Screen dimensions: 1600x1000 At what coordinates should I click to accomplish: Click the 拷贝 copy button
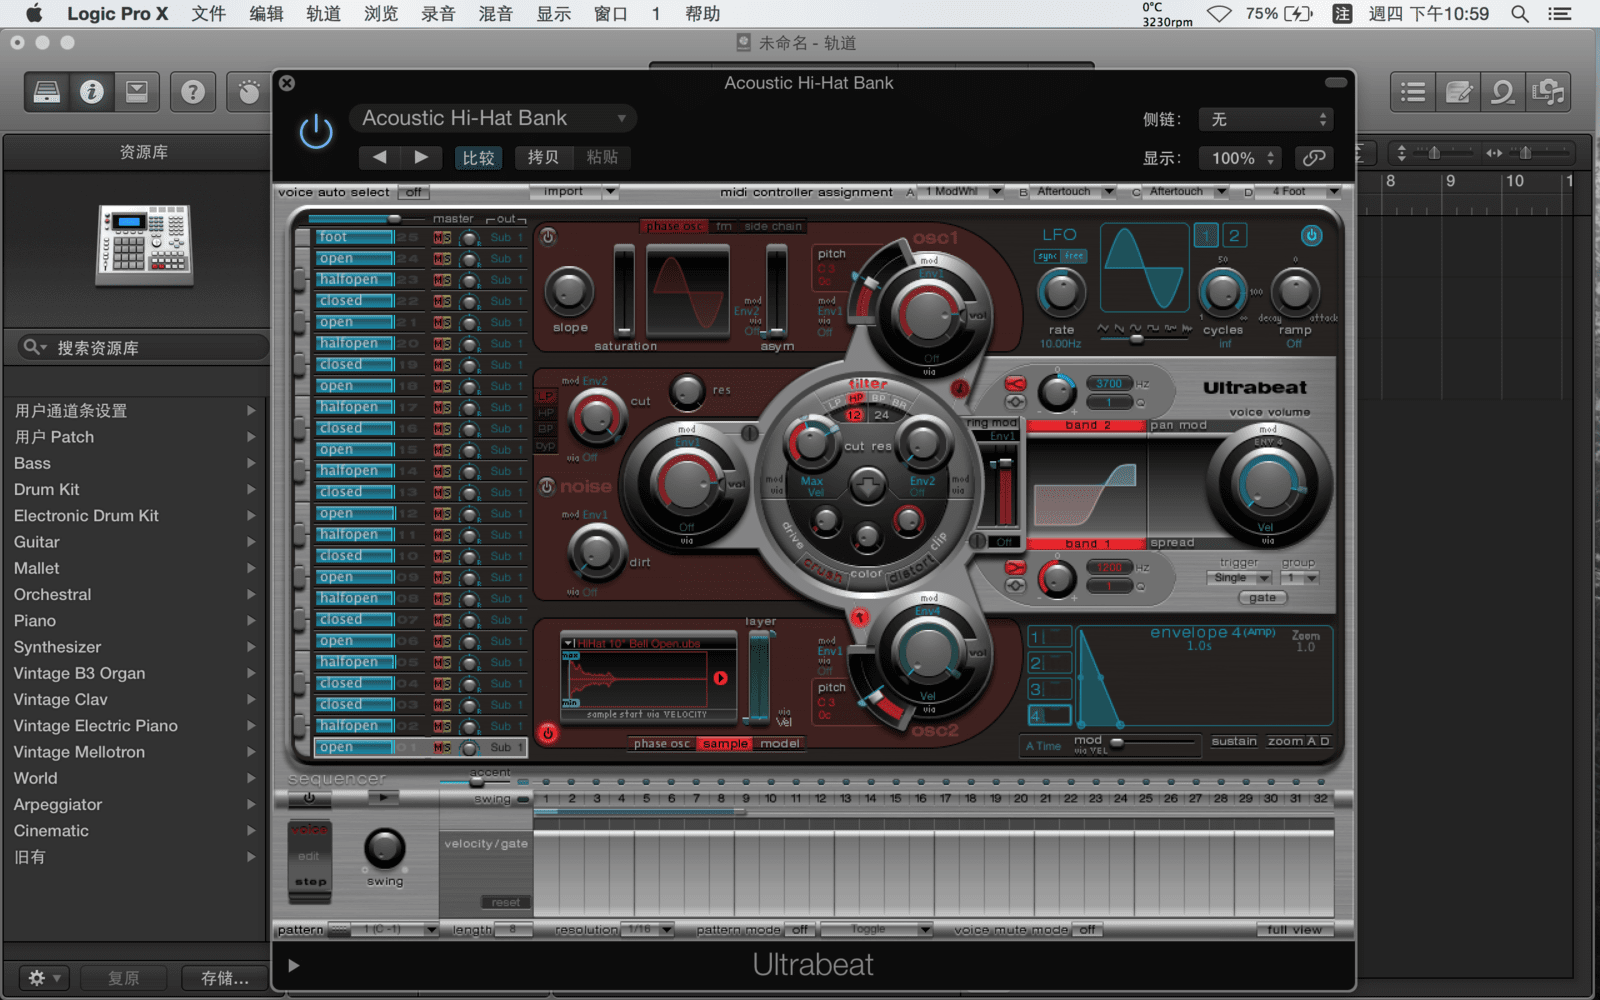[543, 157]
